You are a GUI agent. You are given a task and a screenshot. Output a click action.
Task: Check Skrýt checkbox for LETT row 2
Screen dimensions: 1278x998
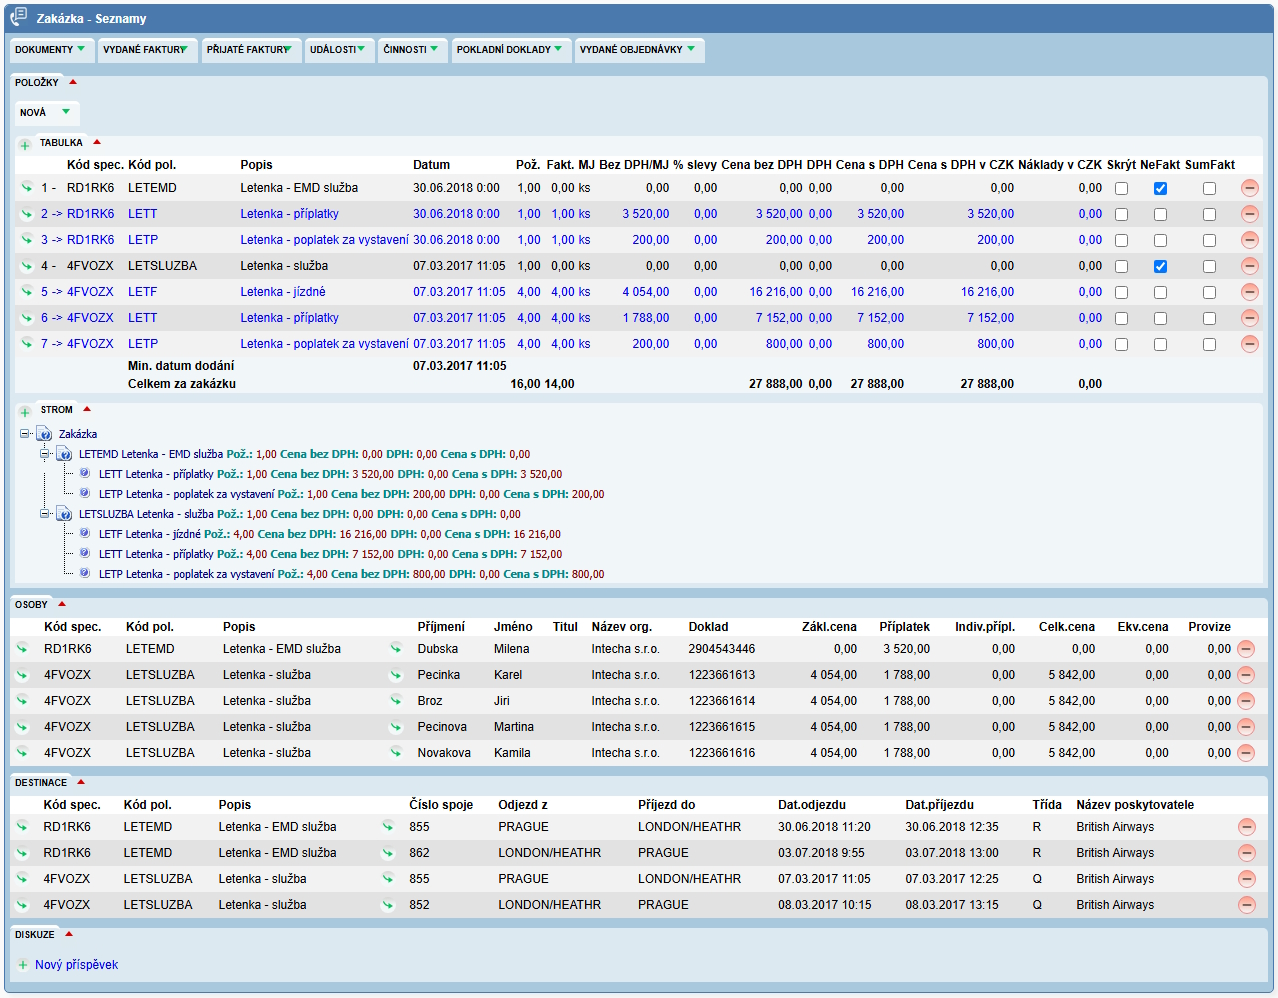pos(1121,214)
